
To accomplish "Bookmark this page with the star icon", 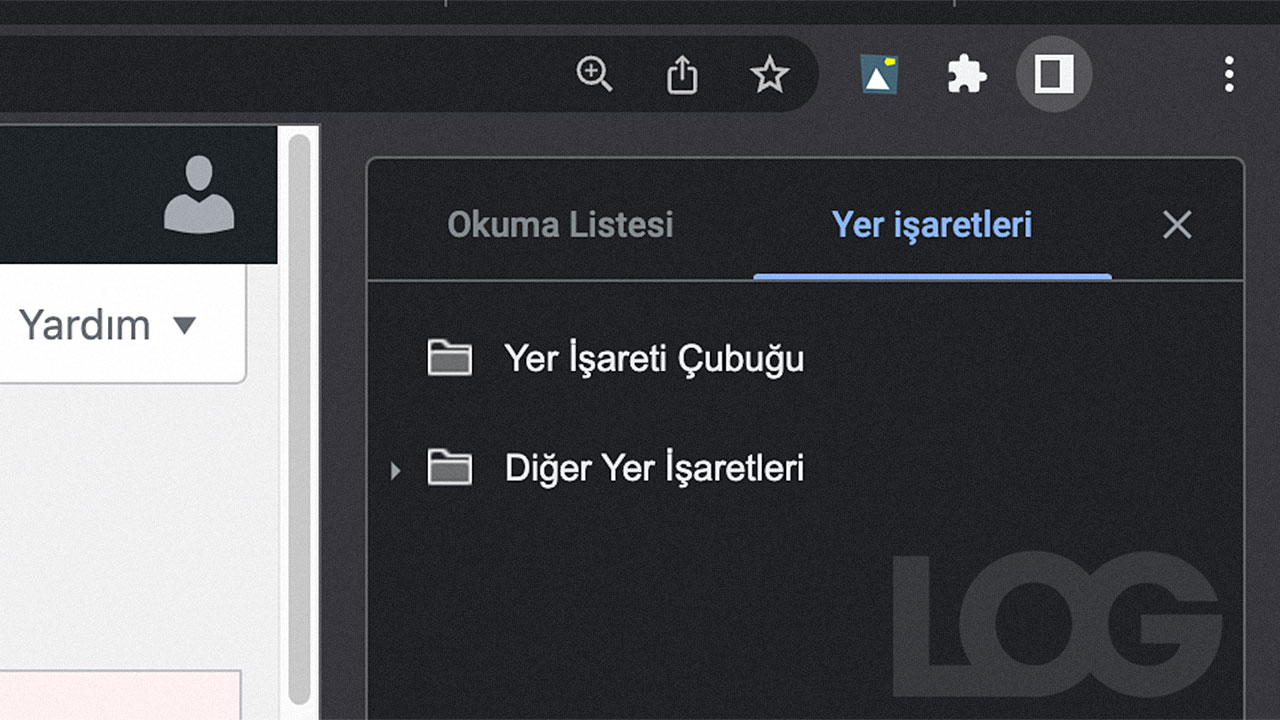I will (x=769, y=74).
